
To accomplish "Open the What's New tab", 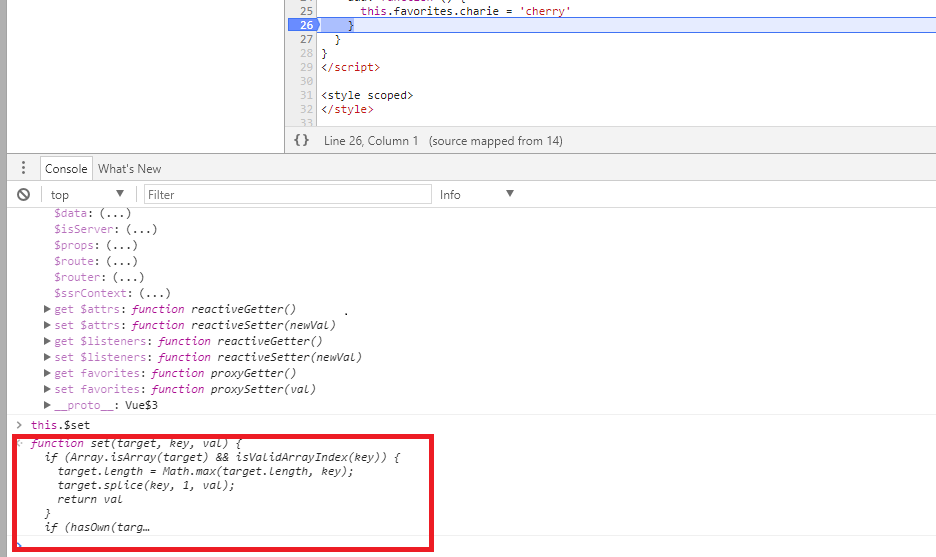I will 129,169.
